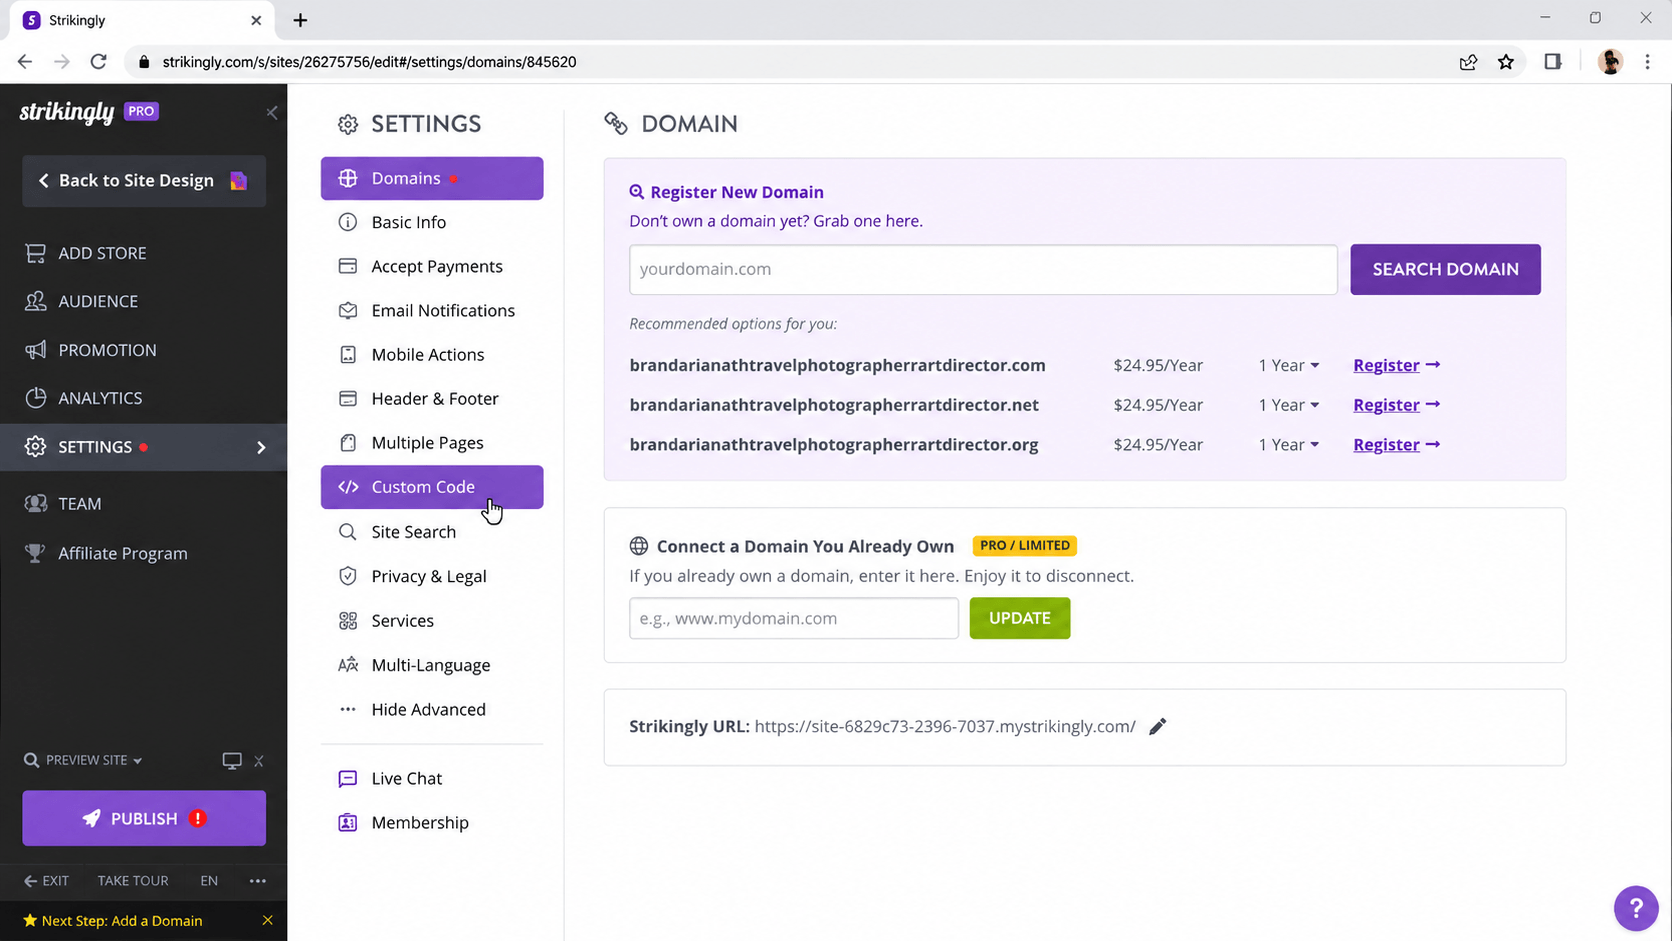Image resolution: width=1672 pixels, height=941 pixels.
Task: Click TAKE TOUR in the bottom bar
Action: point(133,881)
